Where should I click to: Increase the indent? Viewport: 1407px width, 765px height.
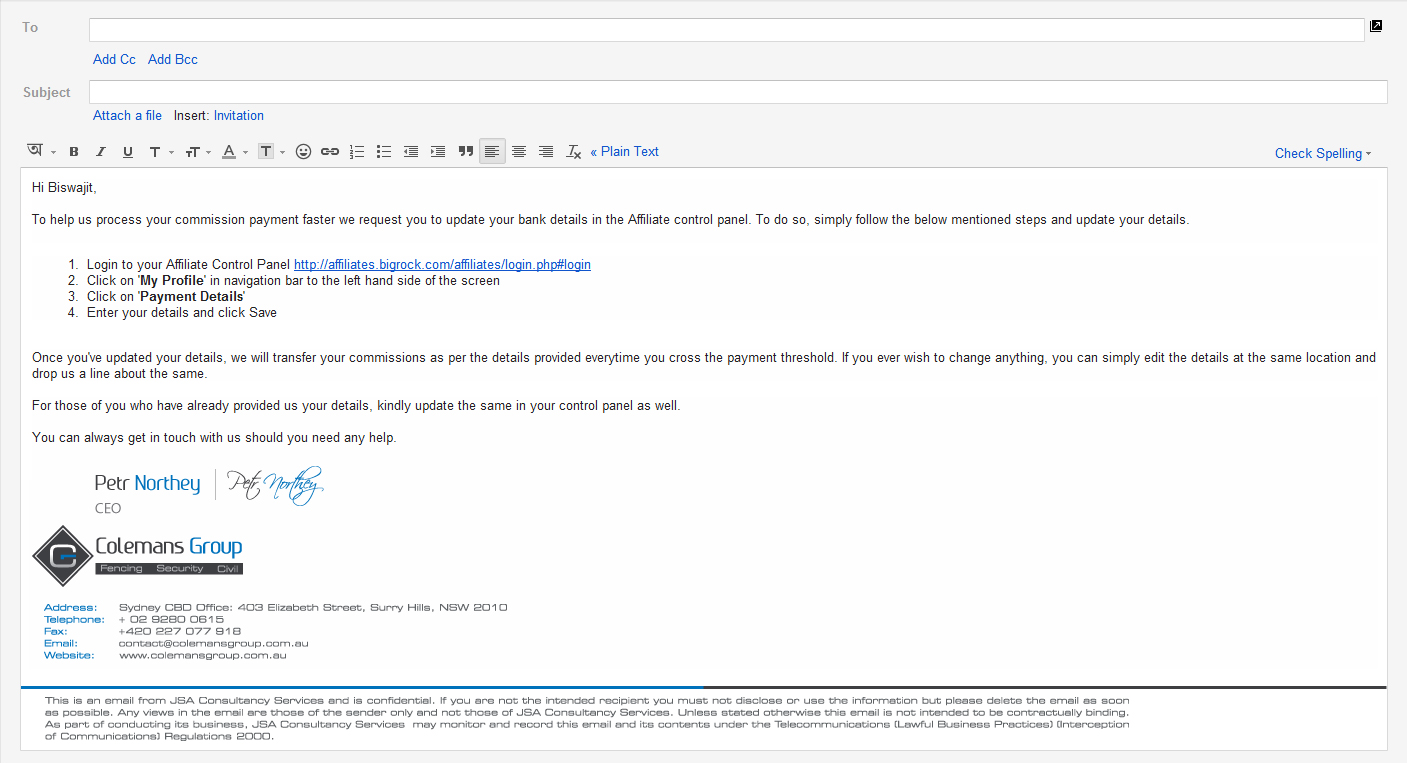(438, 152)
